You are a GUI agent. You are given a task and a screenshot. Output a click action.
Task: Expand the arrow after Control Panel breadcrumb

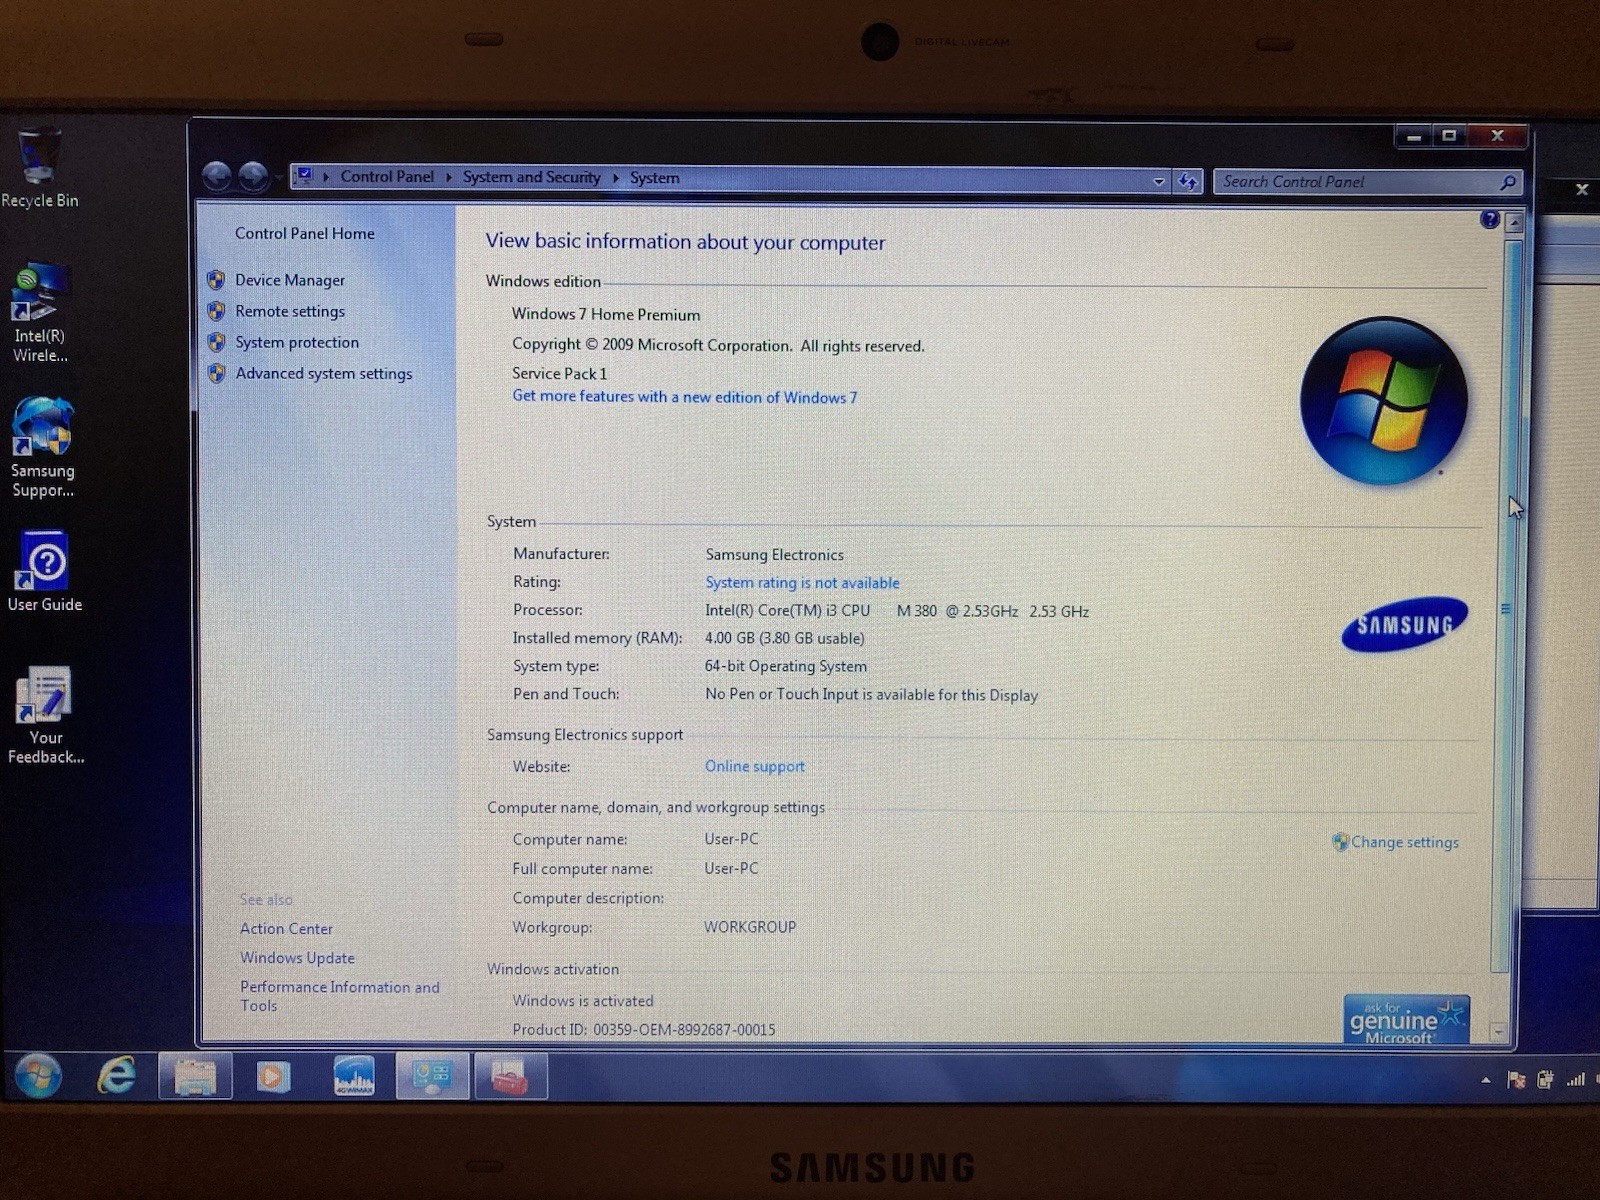[x=448, y=177]
